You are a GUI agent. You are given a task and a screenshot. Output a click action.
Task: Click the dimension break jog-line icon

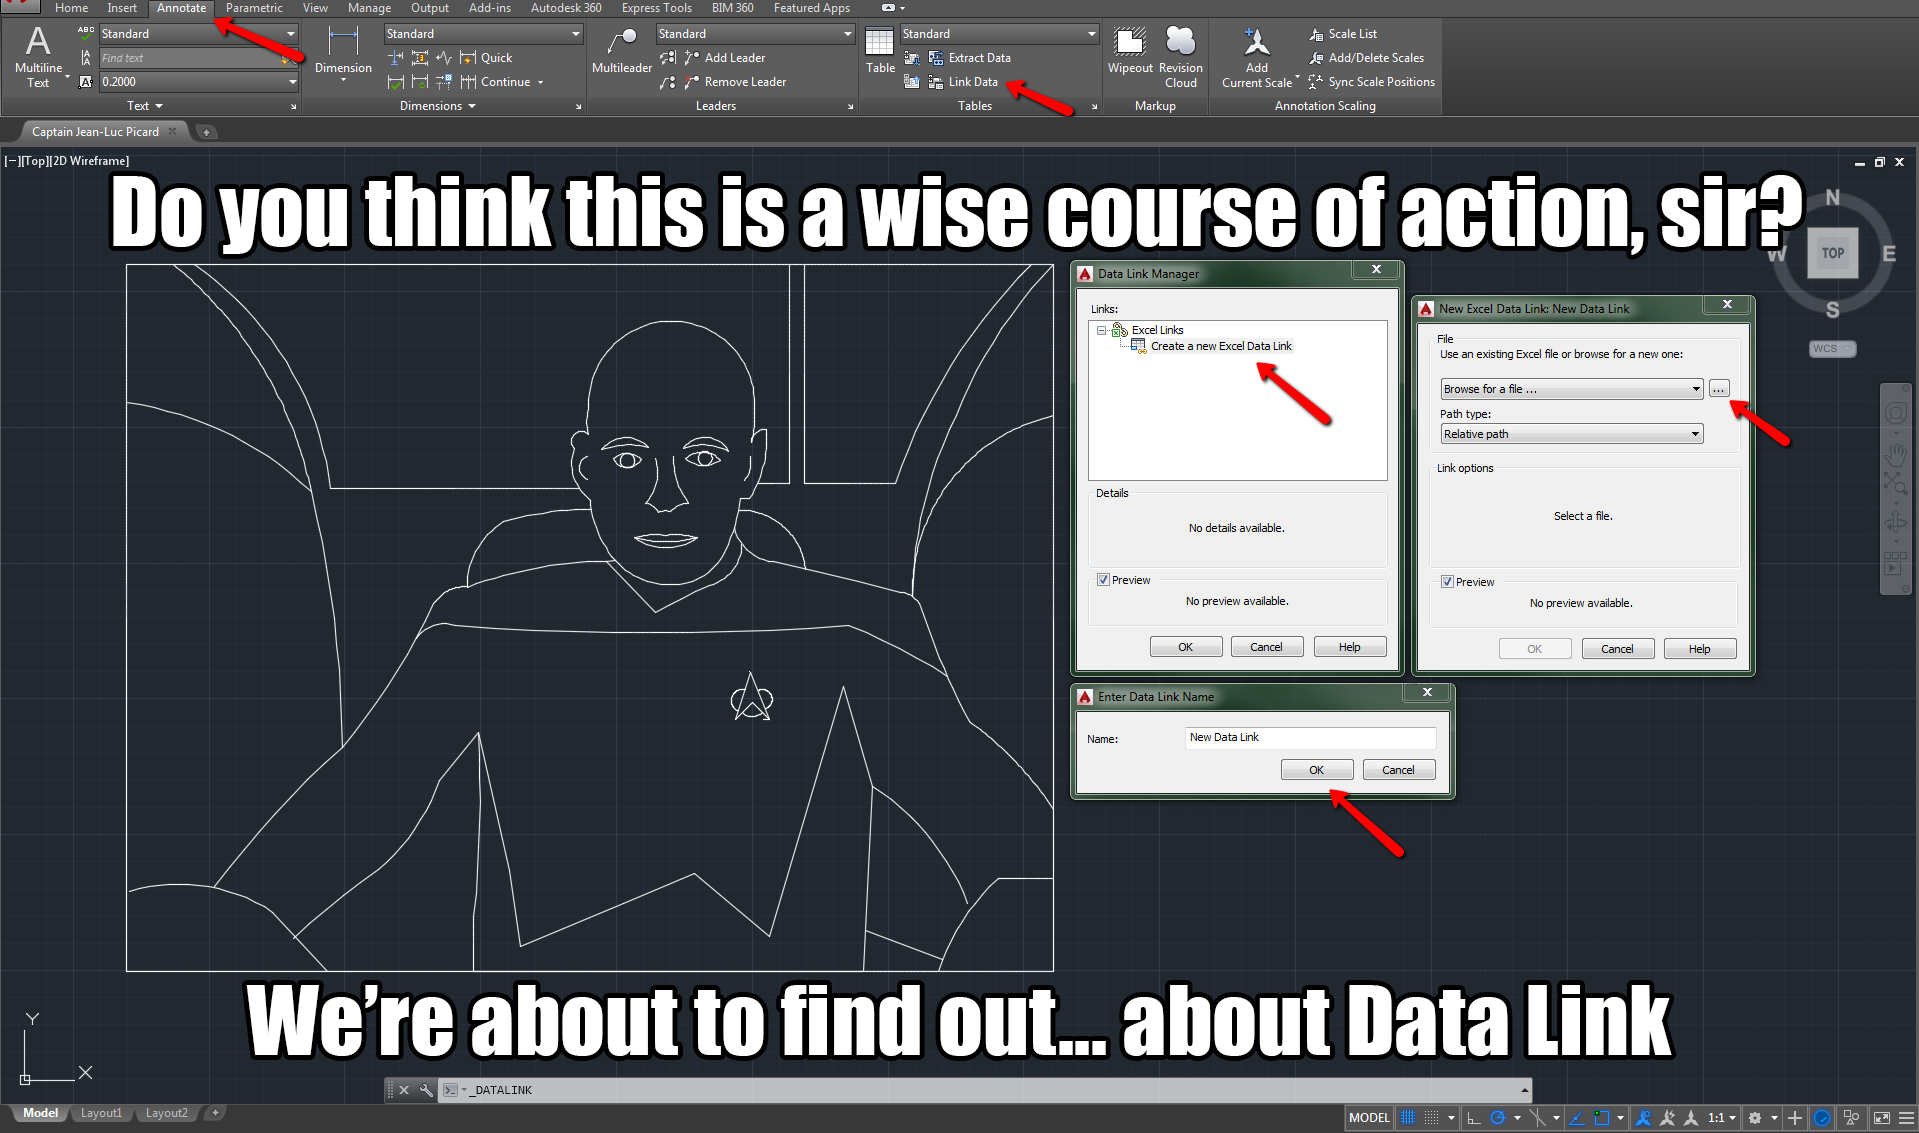click(x=444, y=58)
